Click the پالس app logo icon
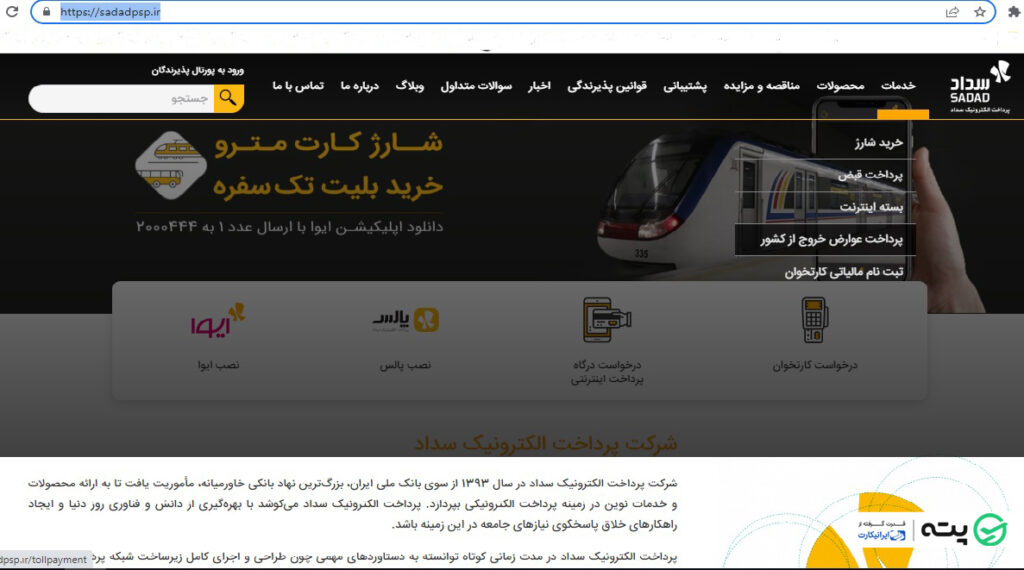This screenshot has height=570, width=1024. coord(406,320)
